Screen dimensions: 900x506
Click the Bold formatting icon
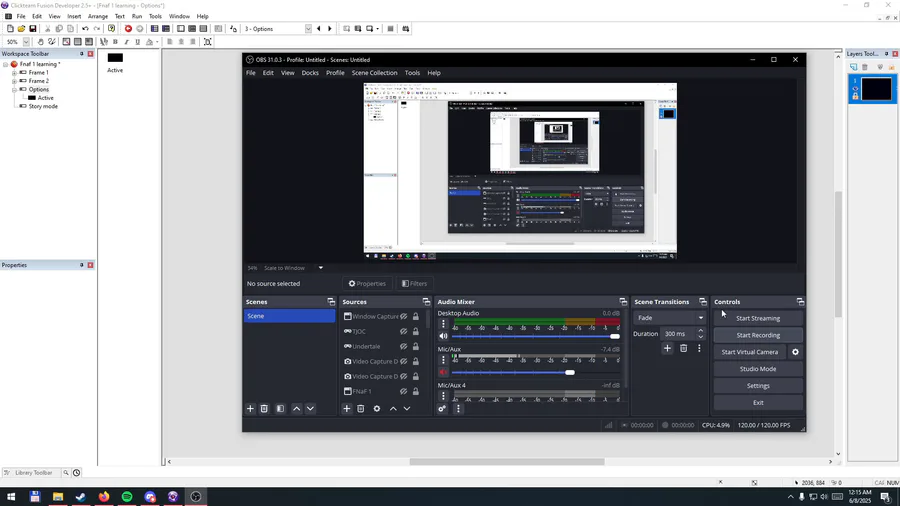[115, 42]
